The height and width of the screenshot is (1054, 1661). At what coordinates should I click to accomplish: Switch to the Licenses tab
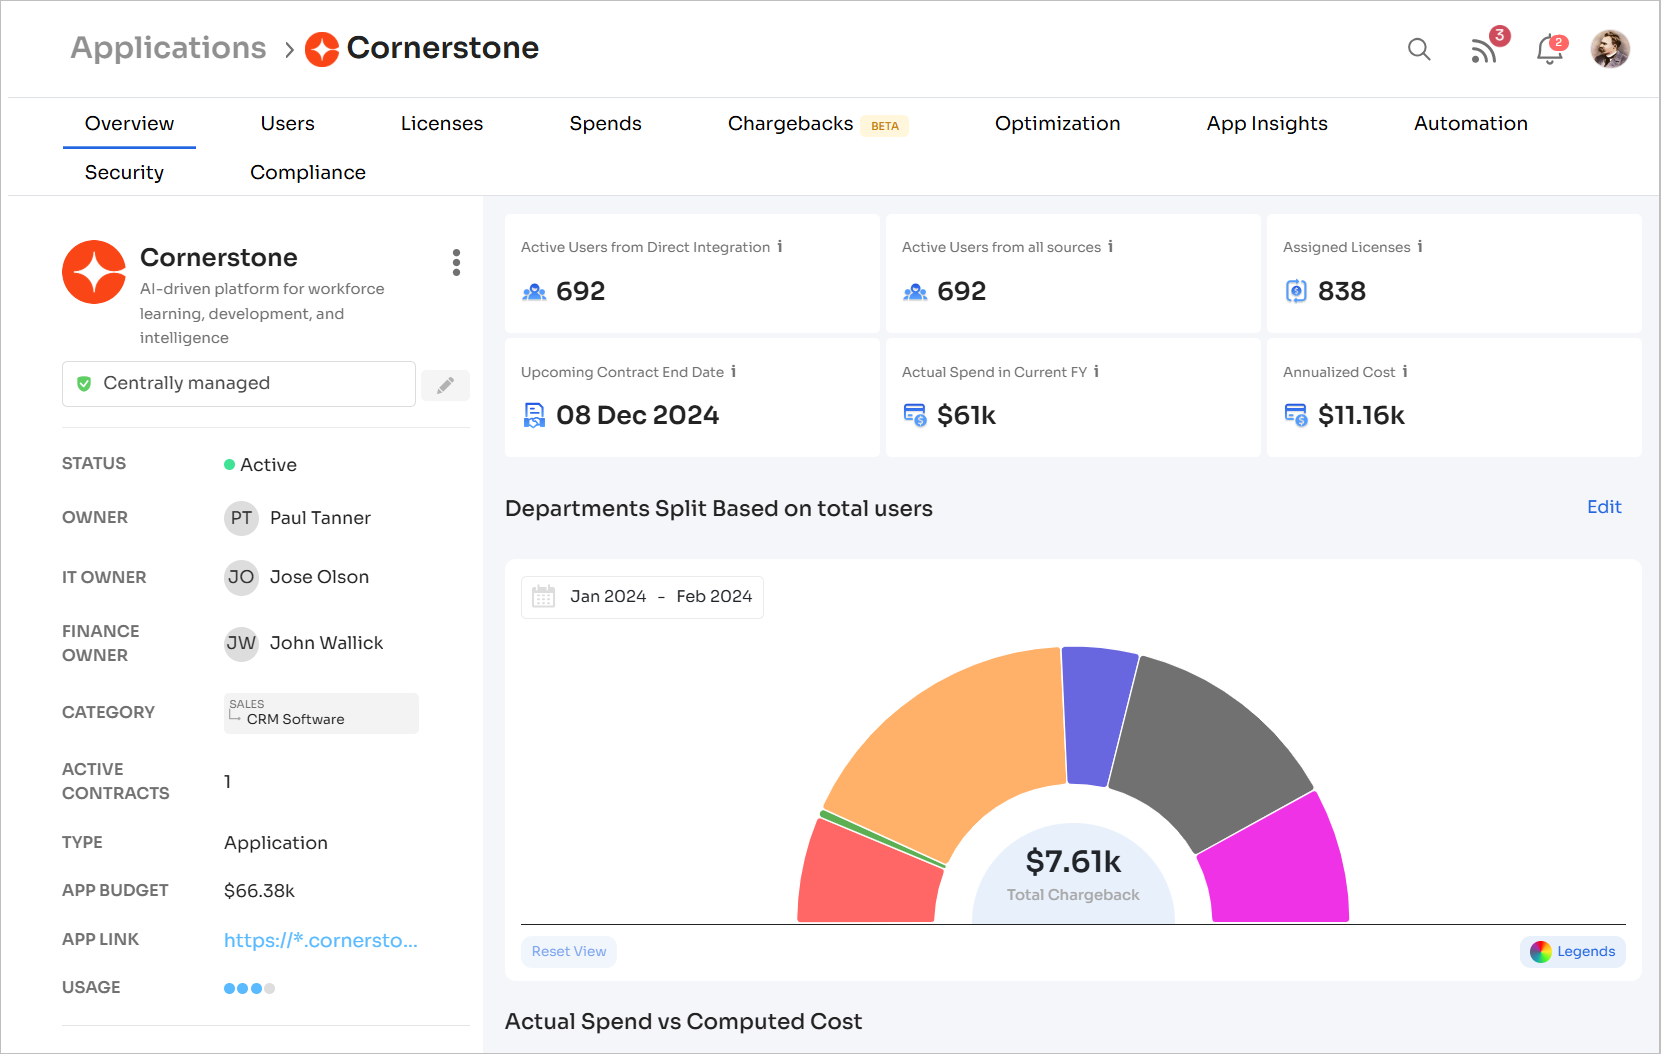click(x=442, y=123)
